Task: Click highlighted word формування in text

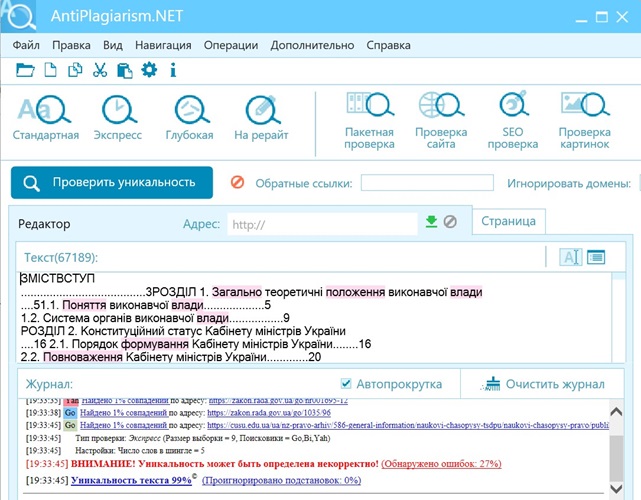Action: pos(155,344)
